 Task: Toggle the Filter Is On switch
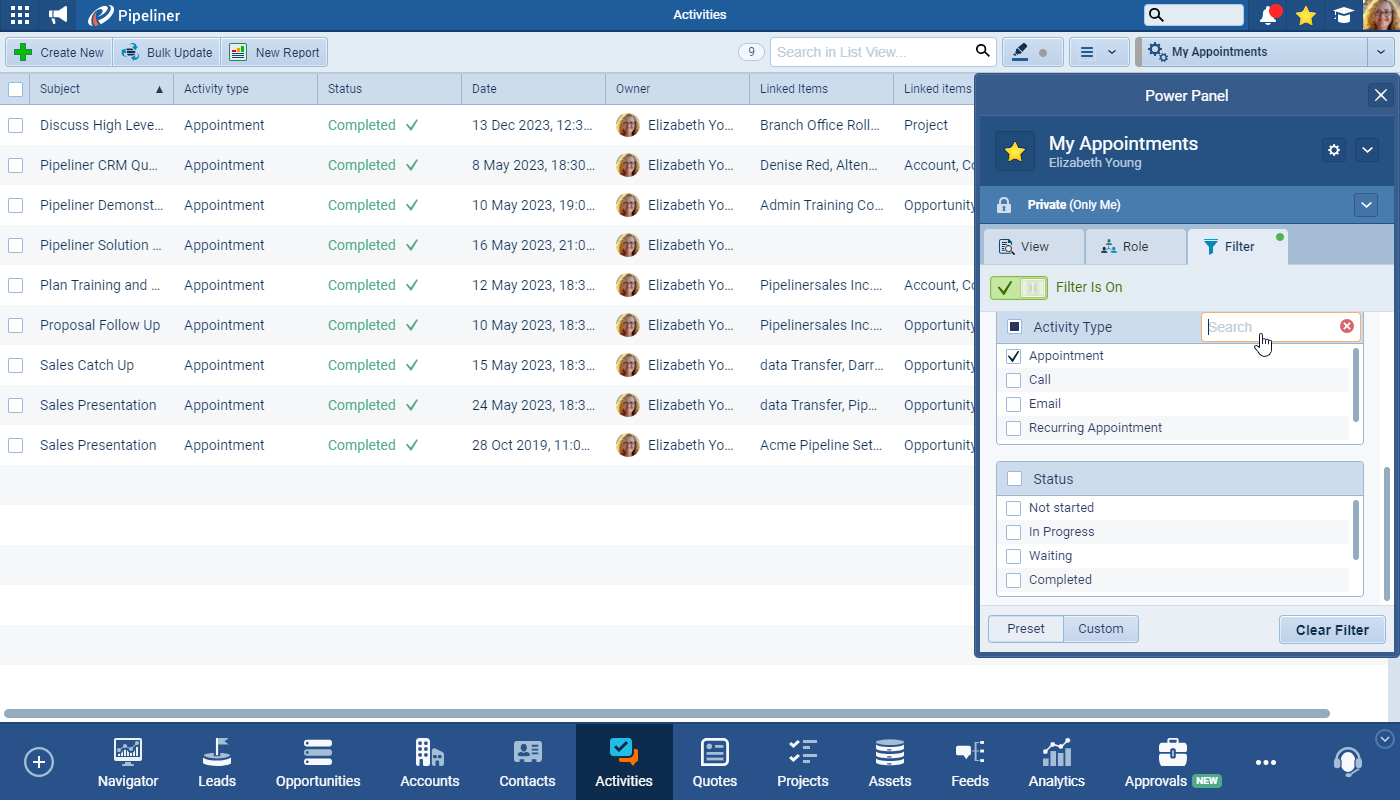click(1018, 288)
